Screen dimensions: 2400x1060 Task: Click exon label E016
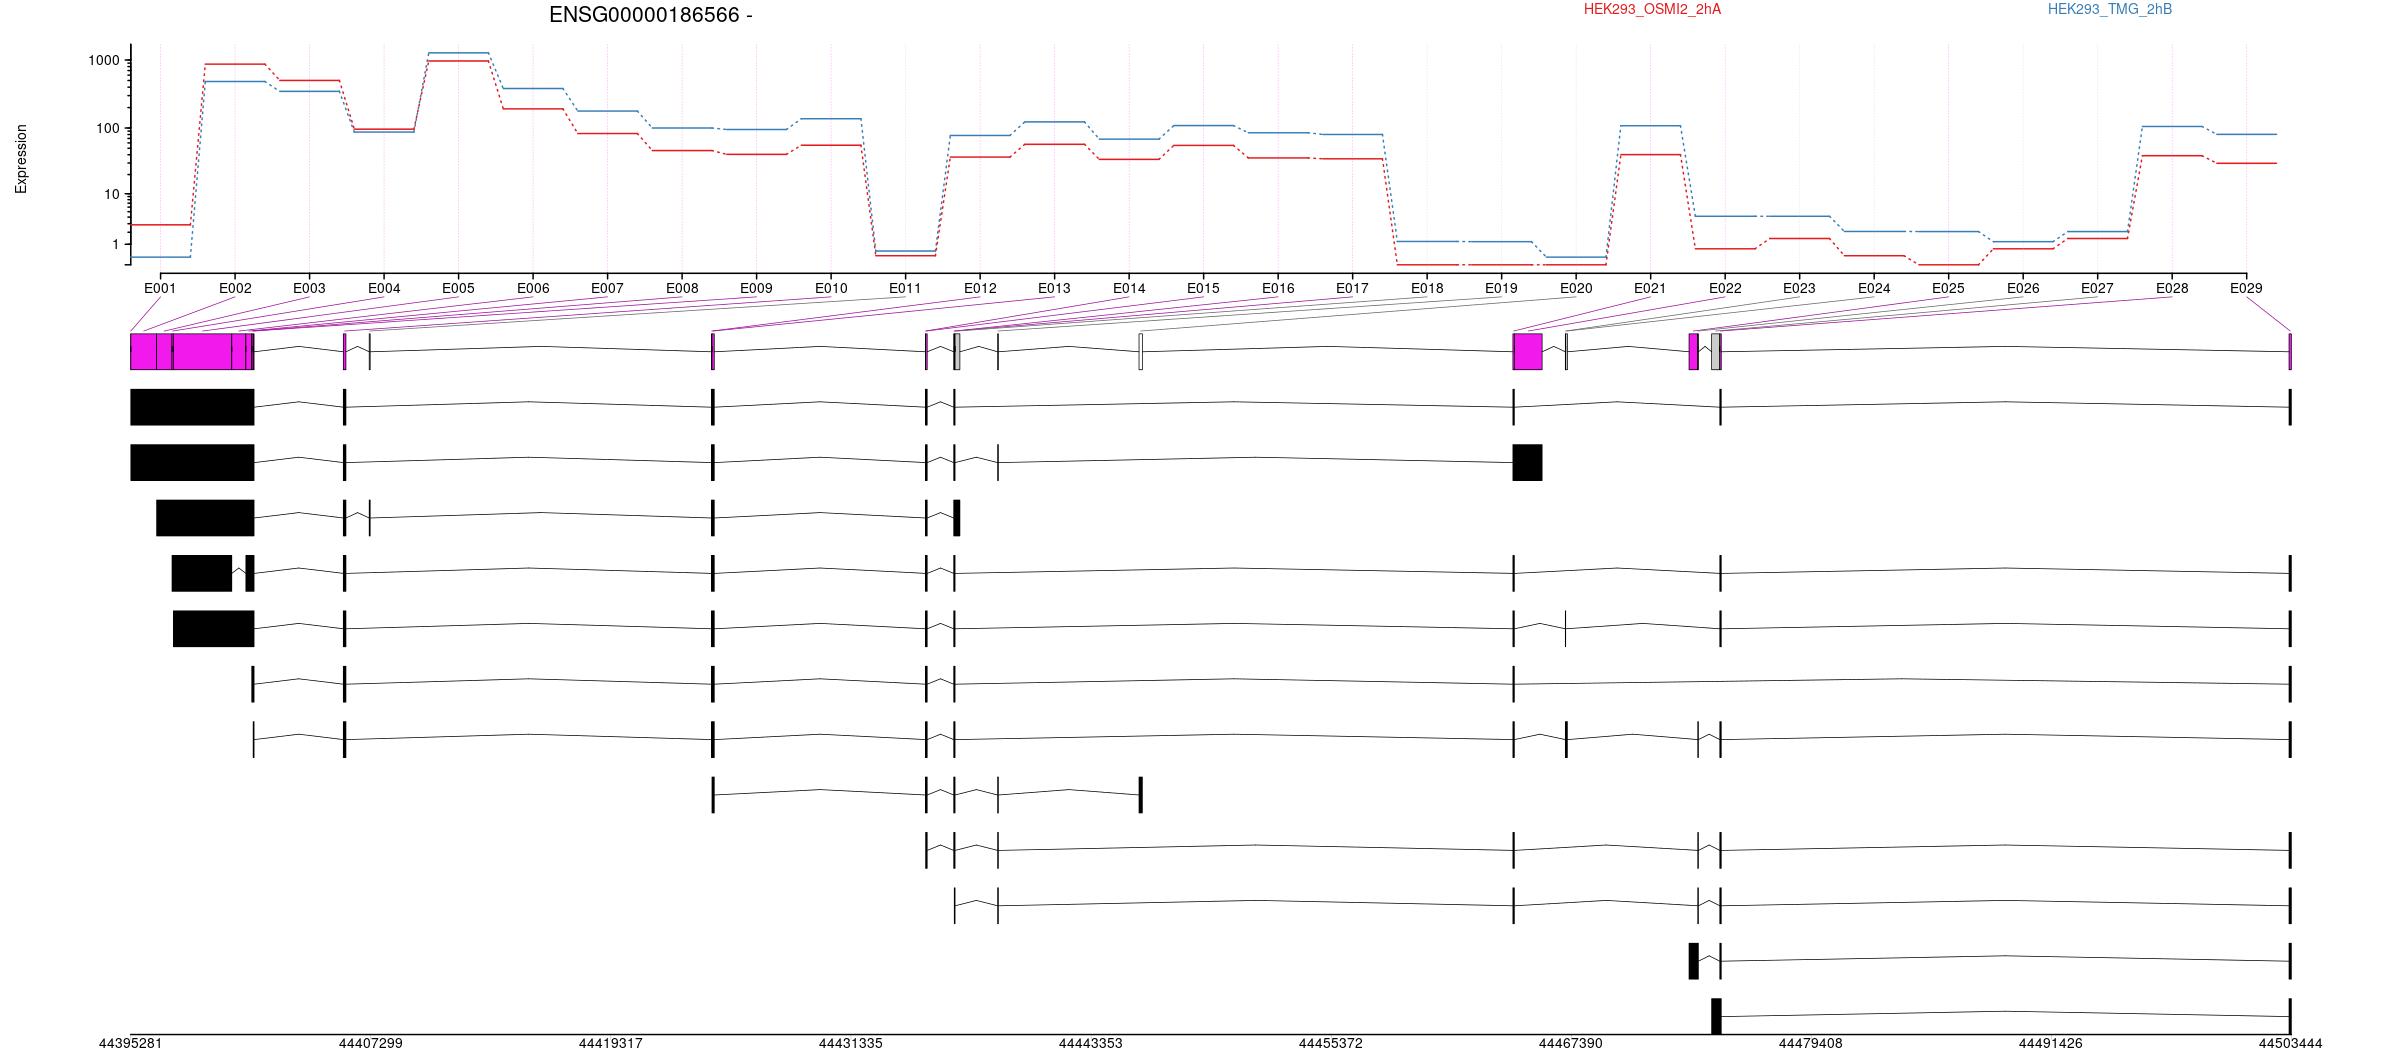pyautogui.click(x=1278, y=289)
